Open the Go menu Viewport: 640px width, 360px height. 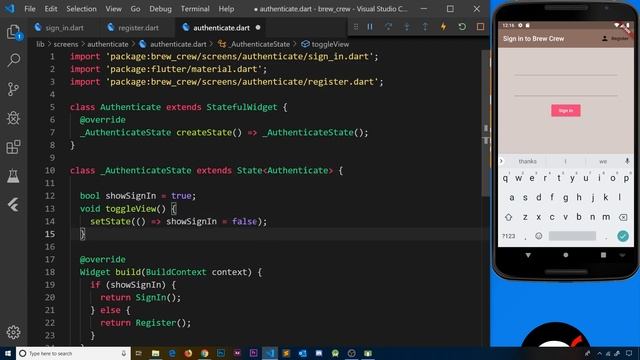tap(135, 9)
